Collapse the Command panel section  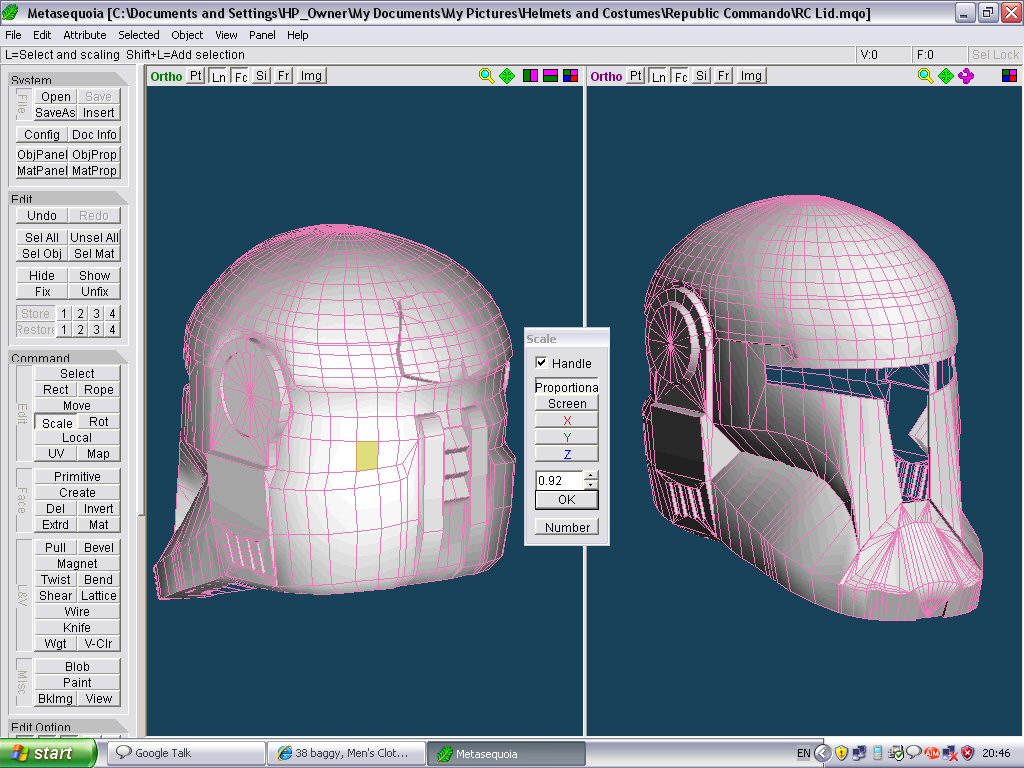tap(69, 357)
